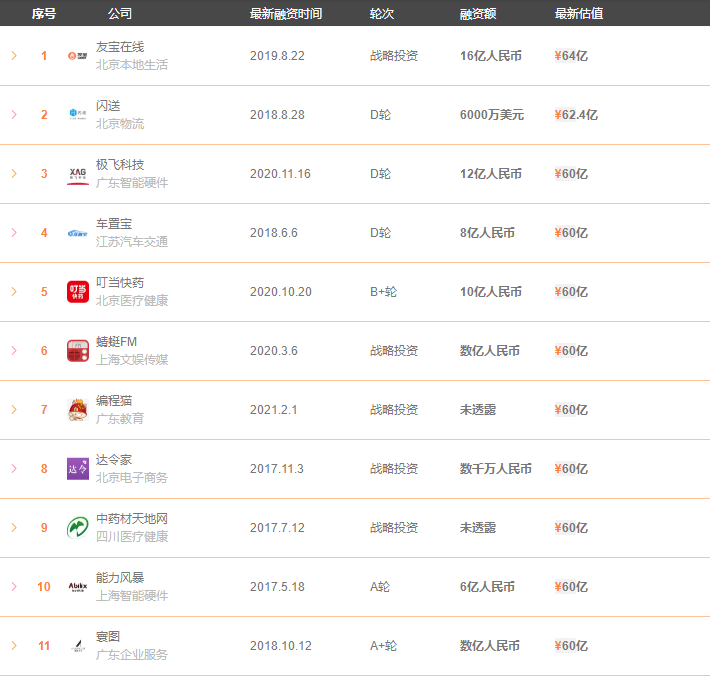This screenshot has height=677, width=710.
Task: Click the 最新融资时间 column header
Action: [x=286, y=14]
